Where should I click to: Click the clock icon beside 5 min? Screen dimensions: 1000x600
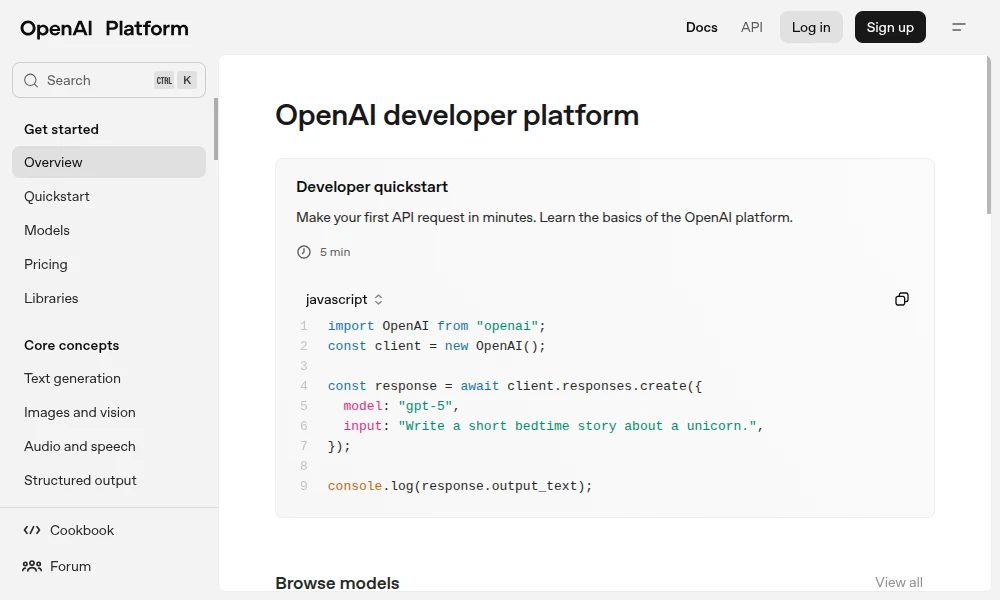304,252
